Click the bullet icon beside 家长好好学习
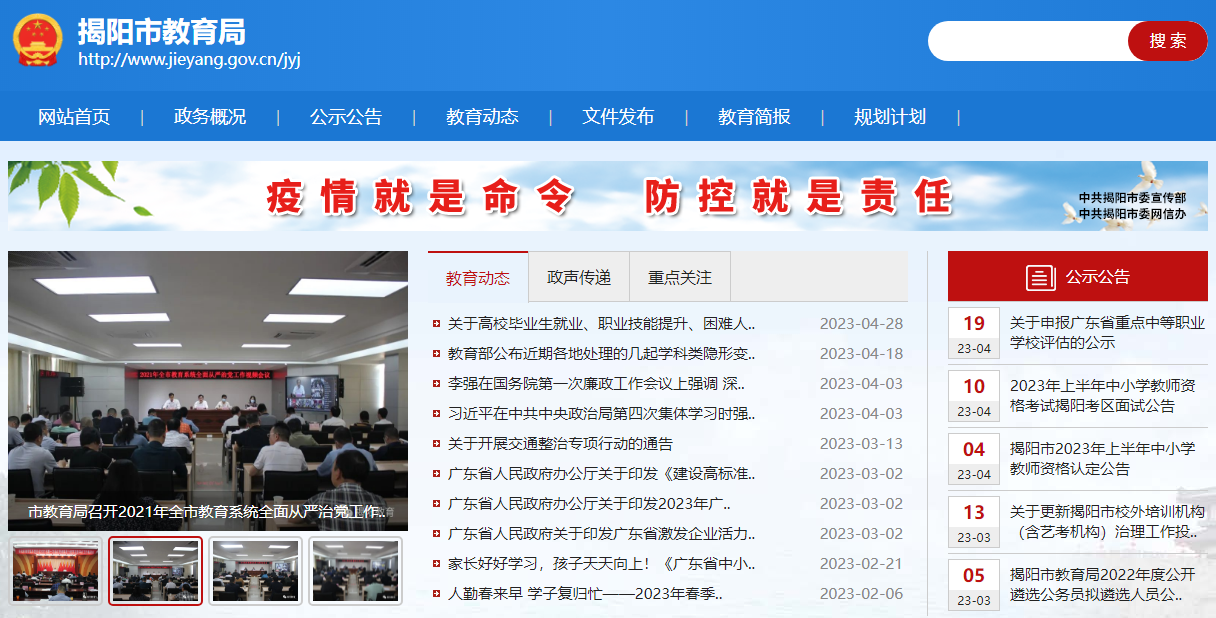Image resolution: width=1216 pixels, height=618 pixels. click(x=436, y=564)
